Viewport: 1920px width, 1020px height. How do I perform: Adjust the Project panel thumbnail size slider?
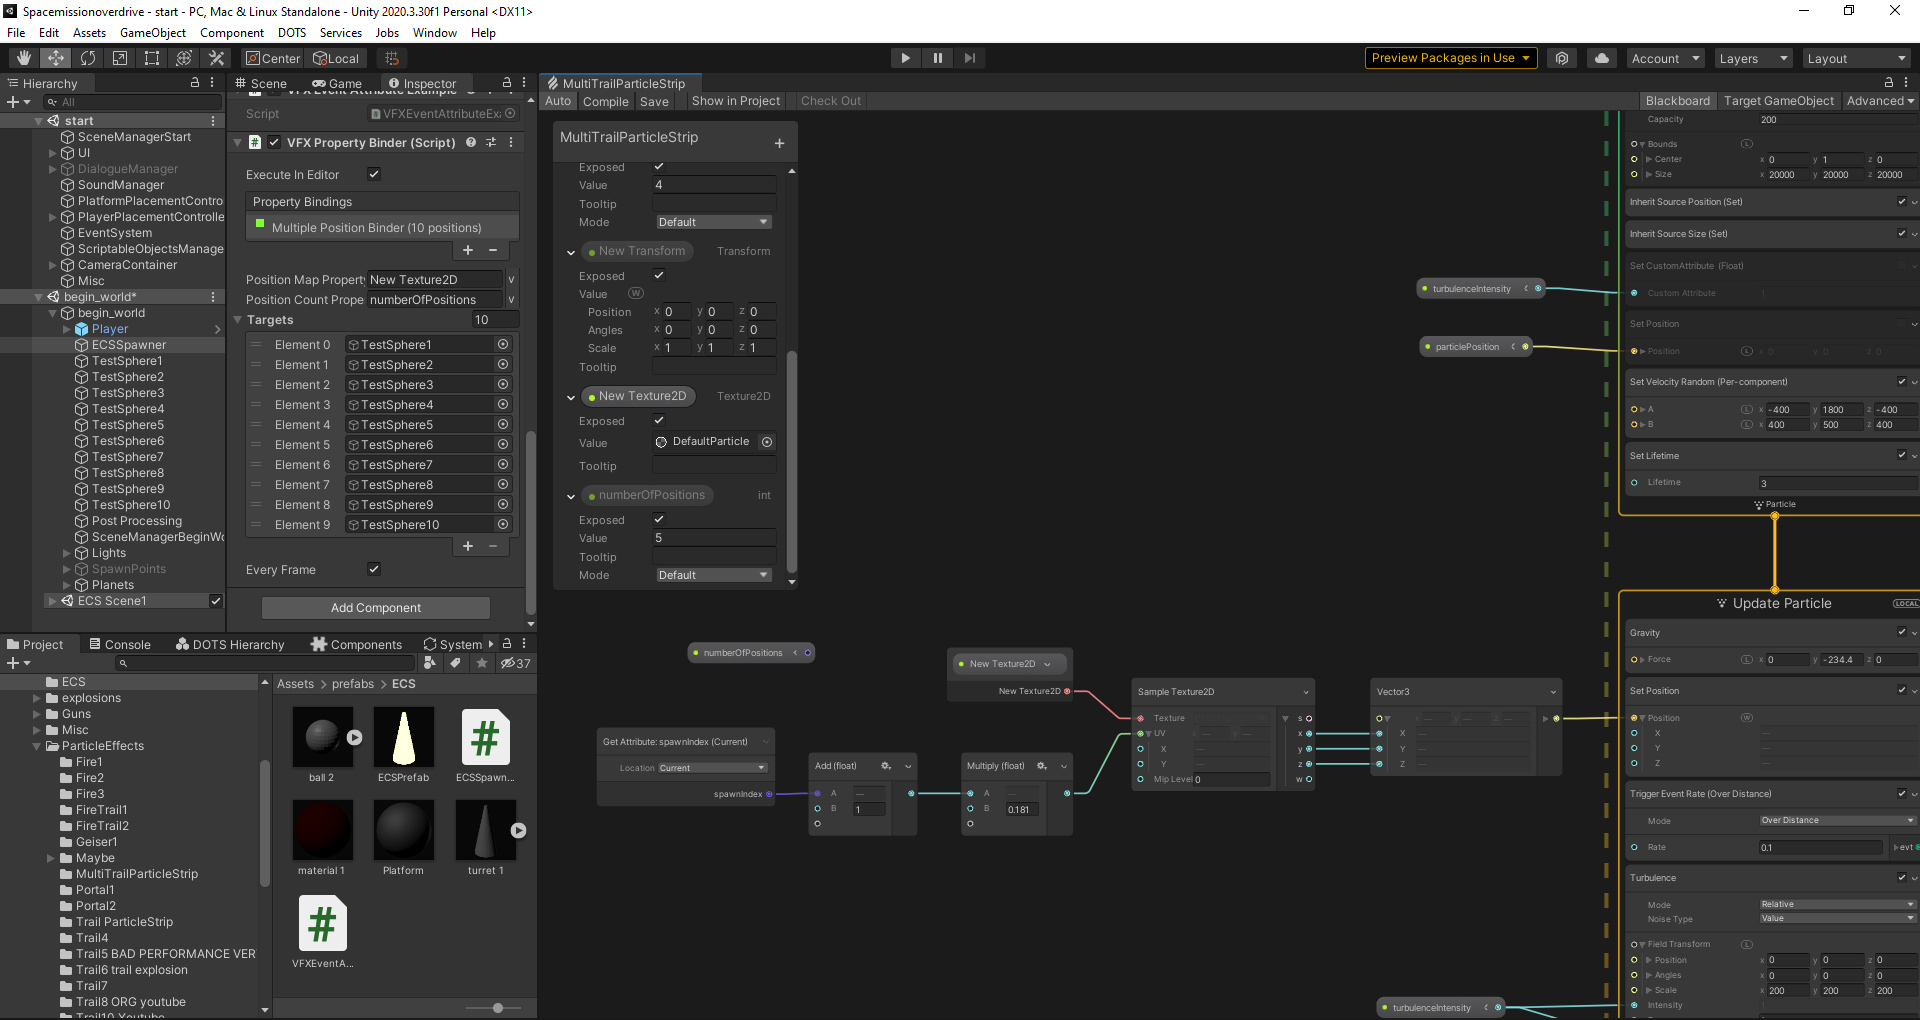[x=497, y=1008]
